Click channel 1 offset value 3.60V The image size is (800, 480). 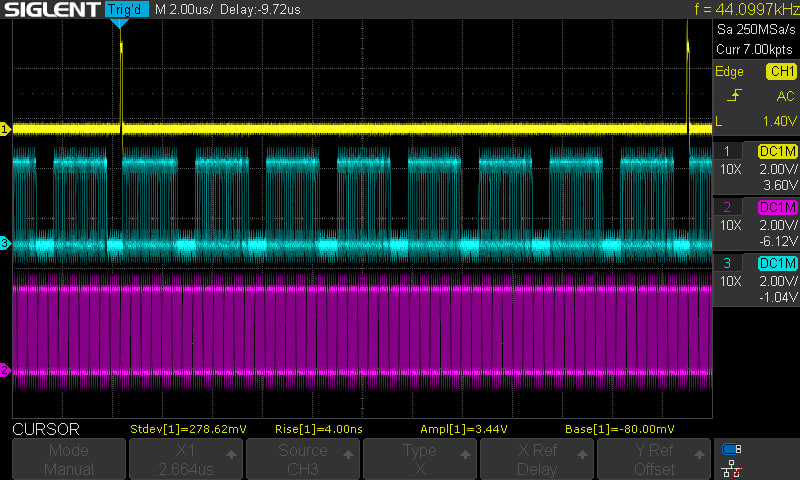click(x=780, y=185)
